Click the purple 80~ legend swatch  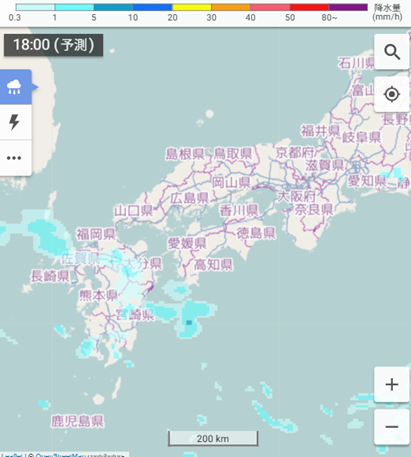[x=348, y=7]
